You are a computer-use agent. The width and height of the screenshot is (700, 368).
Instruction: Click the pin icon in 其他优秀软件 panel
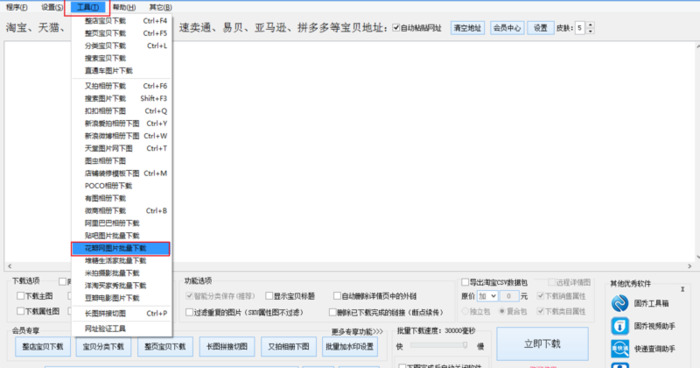coord(683,289)
